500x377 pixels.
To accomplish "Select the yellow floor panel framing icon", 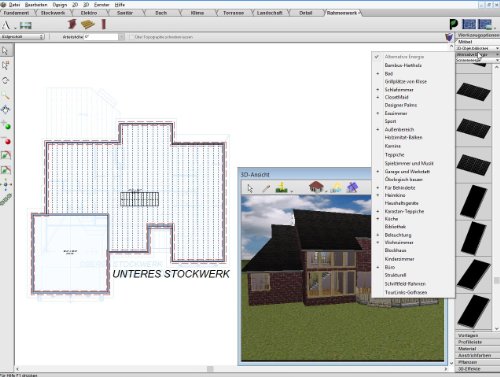I will coord(88,24).
